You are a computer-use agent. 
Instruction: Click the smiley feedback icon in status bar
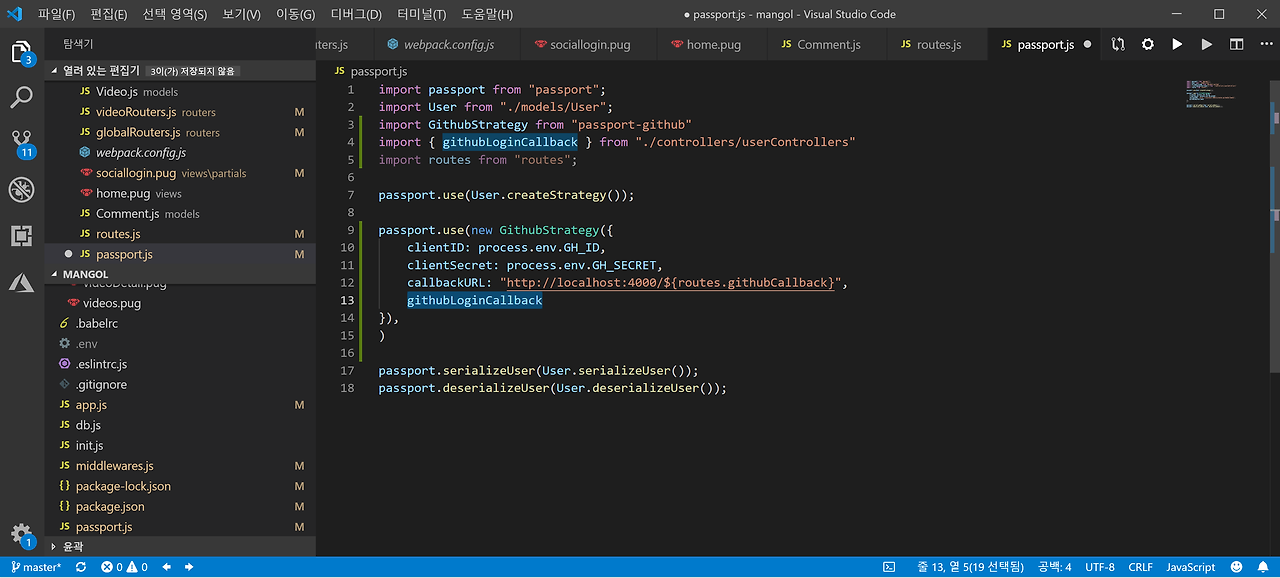click(1236, 567)
